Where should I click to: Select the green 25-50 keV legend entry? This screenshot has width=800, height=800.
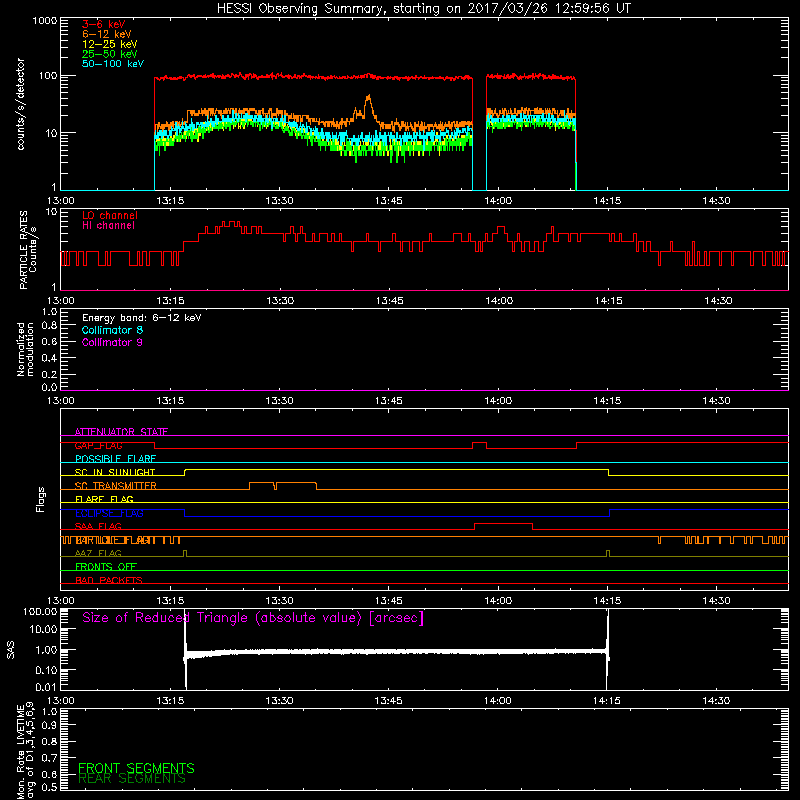(x=110, y=54)
